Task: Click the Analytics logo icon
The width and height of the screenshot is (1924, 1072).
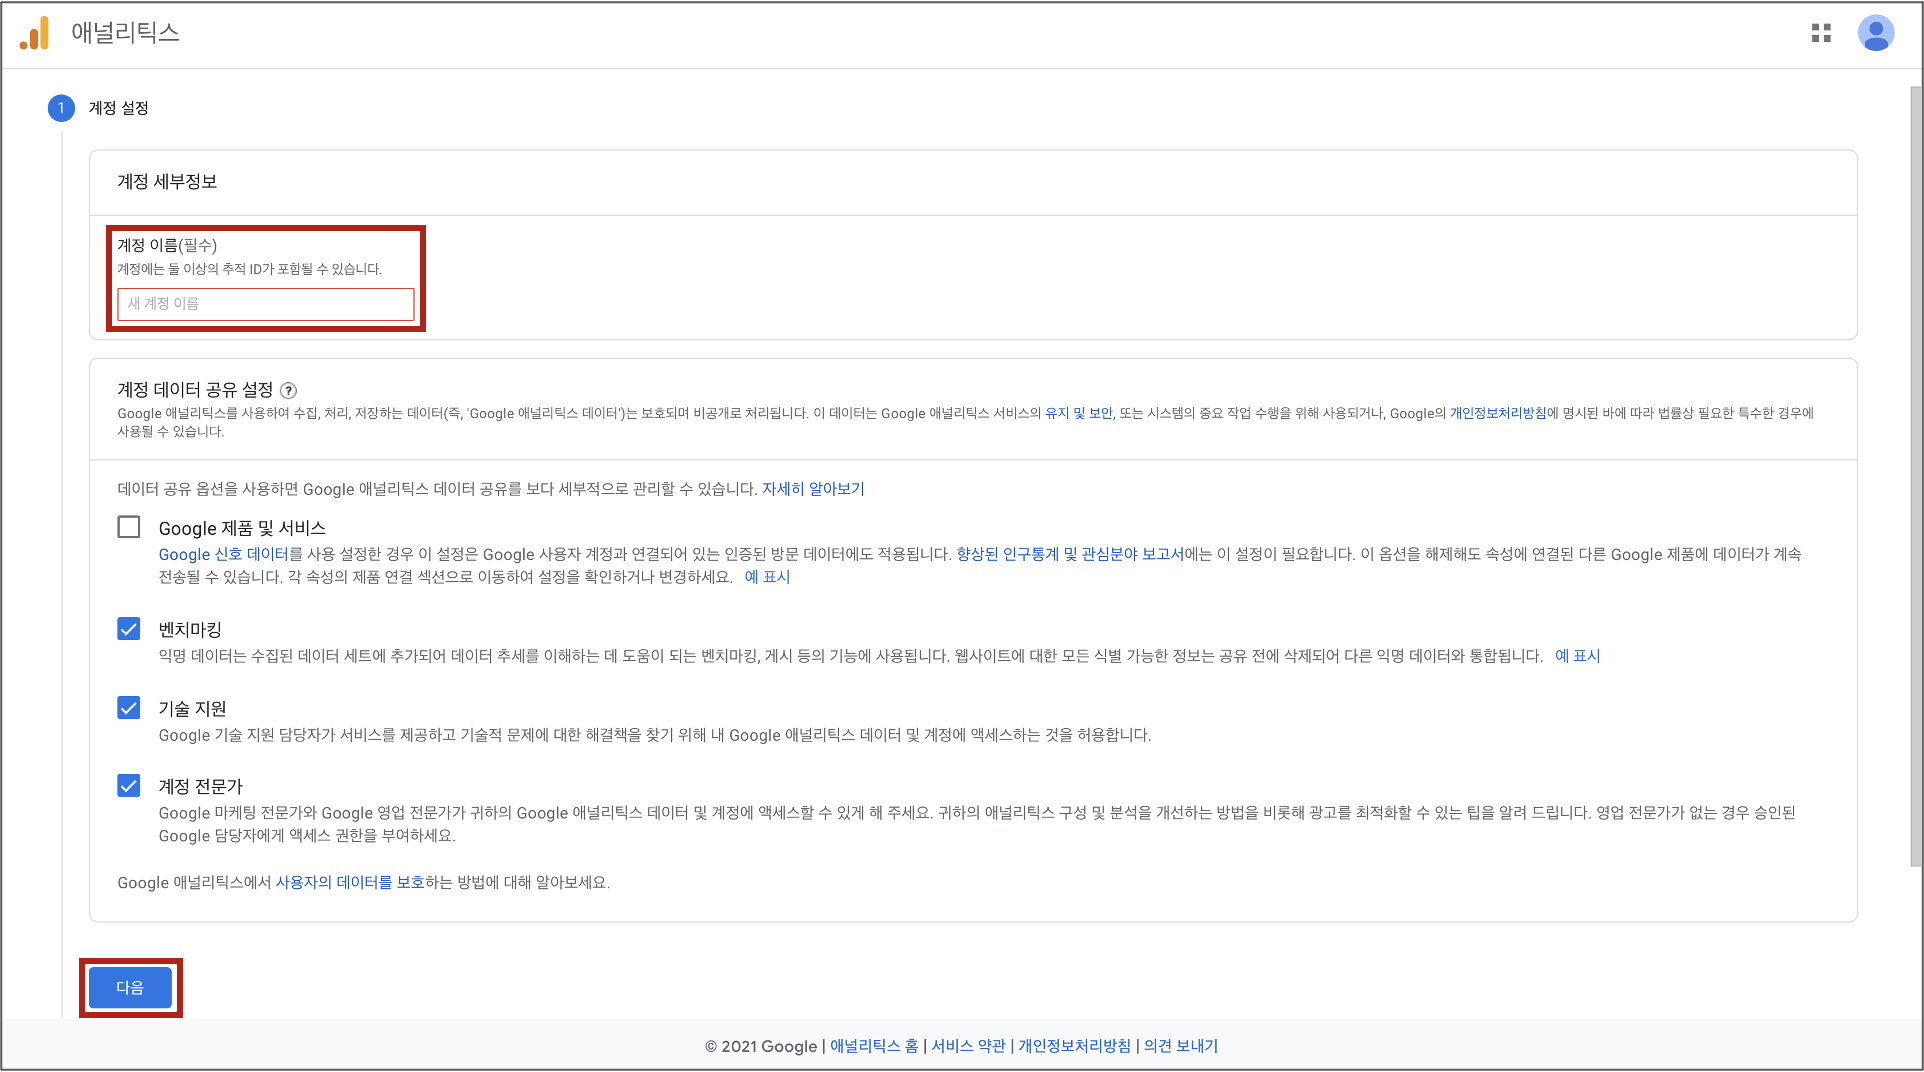Action: click(x=34, y=33)
